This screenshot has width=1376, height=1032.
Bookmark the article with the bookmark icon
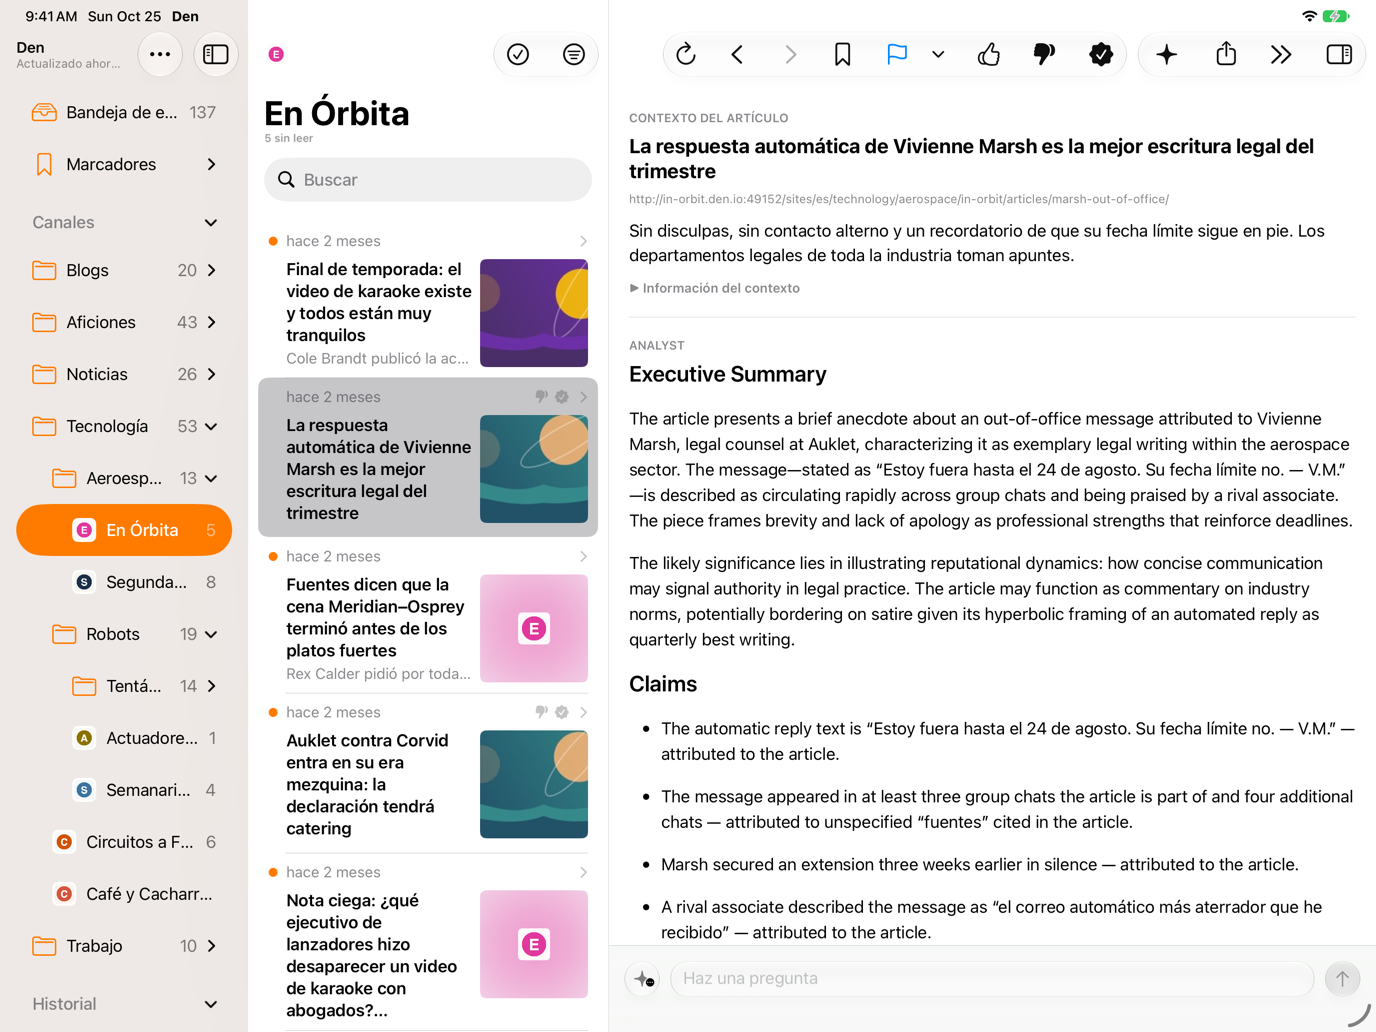tap(842, 54)
